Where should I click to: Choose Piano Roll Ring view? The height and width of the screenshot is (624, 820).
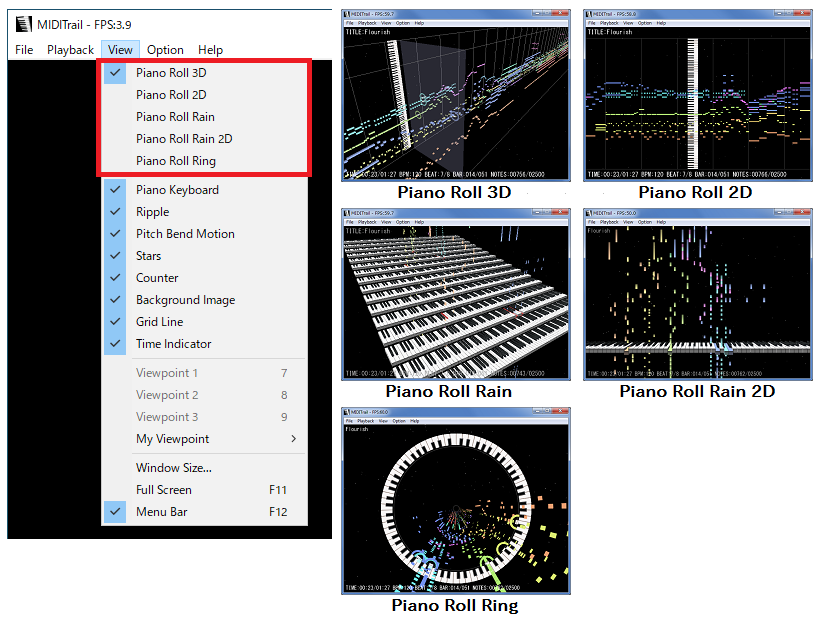point(205,161)
